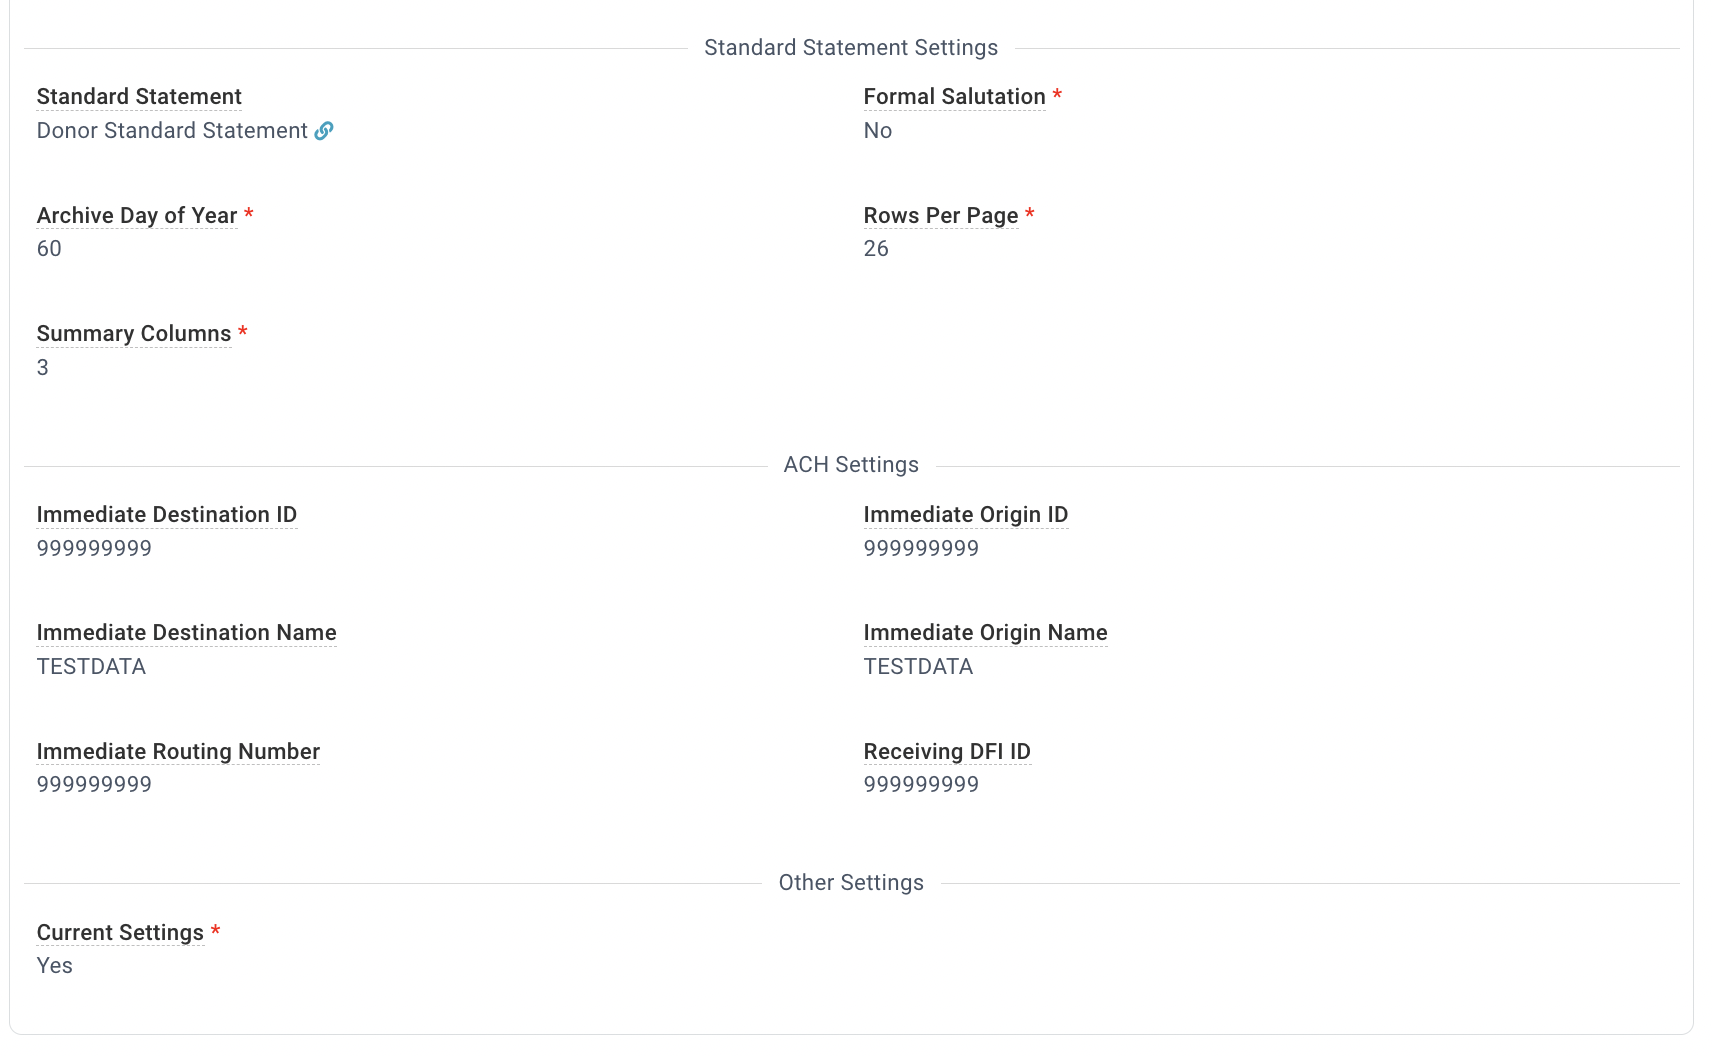Select the Immediate Routing Number label
The height and width of the screenshot is (1056, 1712).
178,752
